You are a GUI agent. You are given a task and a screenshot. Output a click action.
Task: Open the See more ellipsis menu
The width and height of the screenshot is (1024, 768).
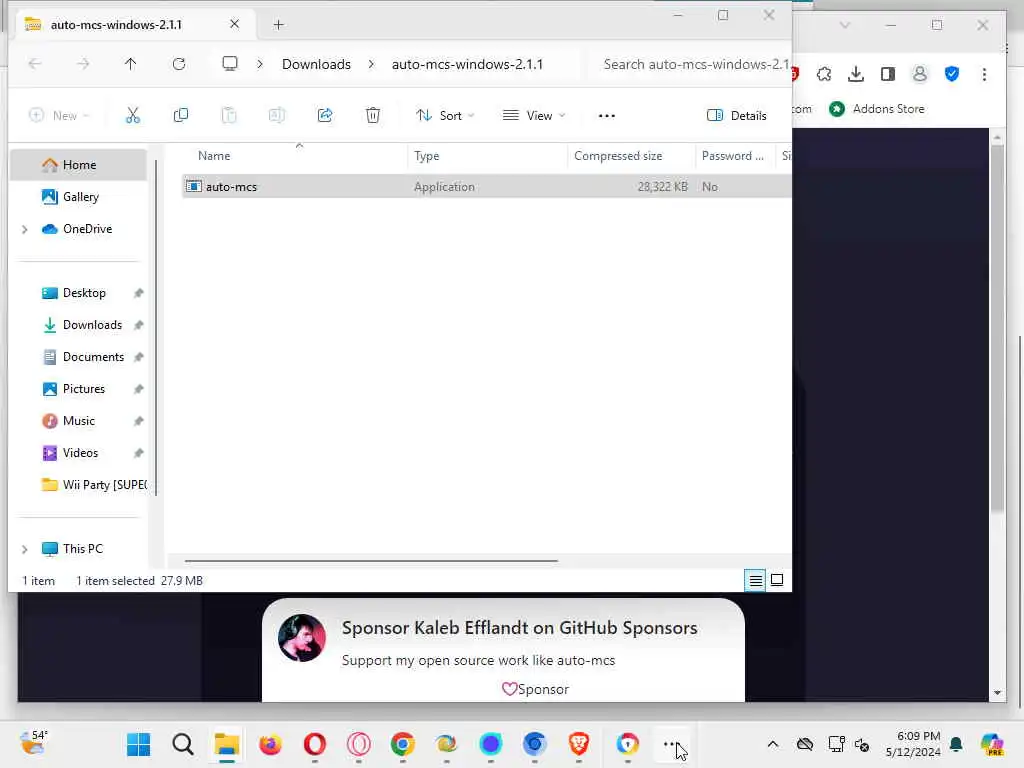(607, 116)
